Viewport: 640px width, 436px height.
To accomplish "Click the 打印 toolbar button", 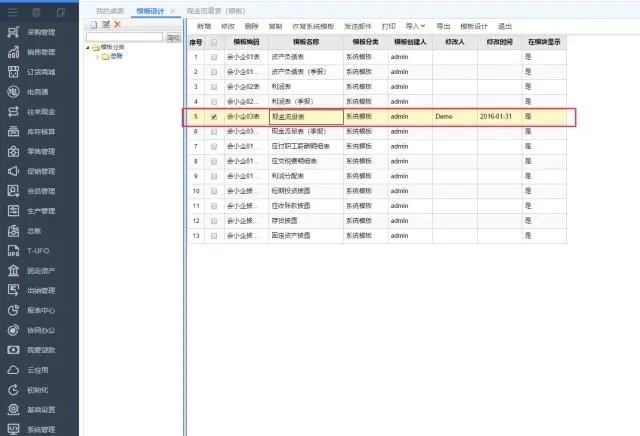I will point(389,26).
